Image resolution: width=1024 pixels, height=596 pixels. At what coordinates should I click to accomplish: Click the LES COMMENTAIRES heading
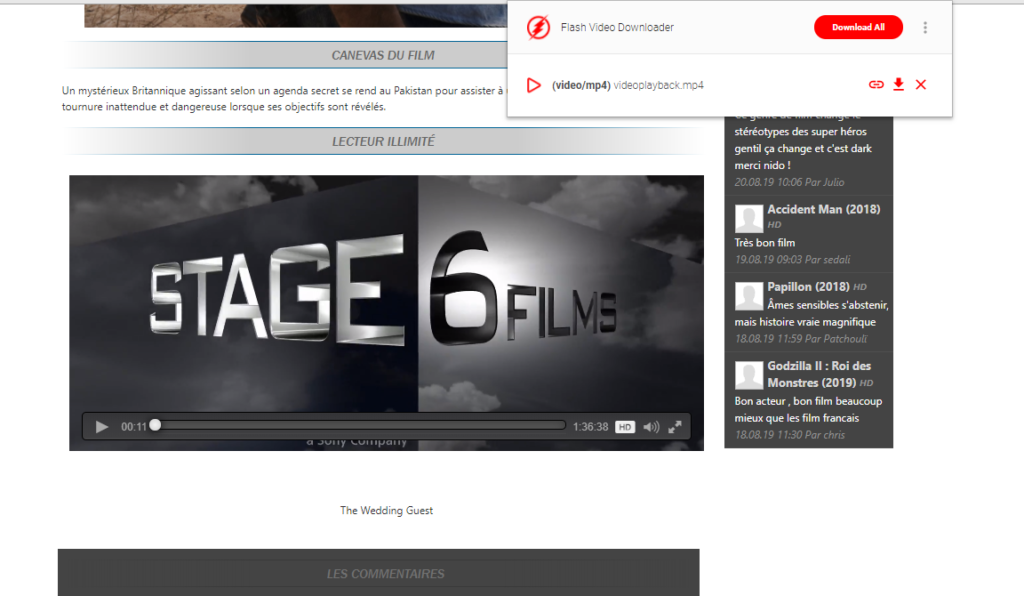[x=385, y=574]
